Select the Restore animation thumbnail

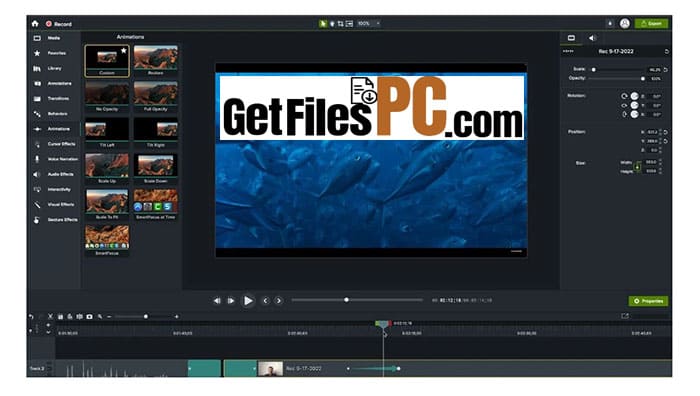click(155, 60)
